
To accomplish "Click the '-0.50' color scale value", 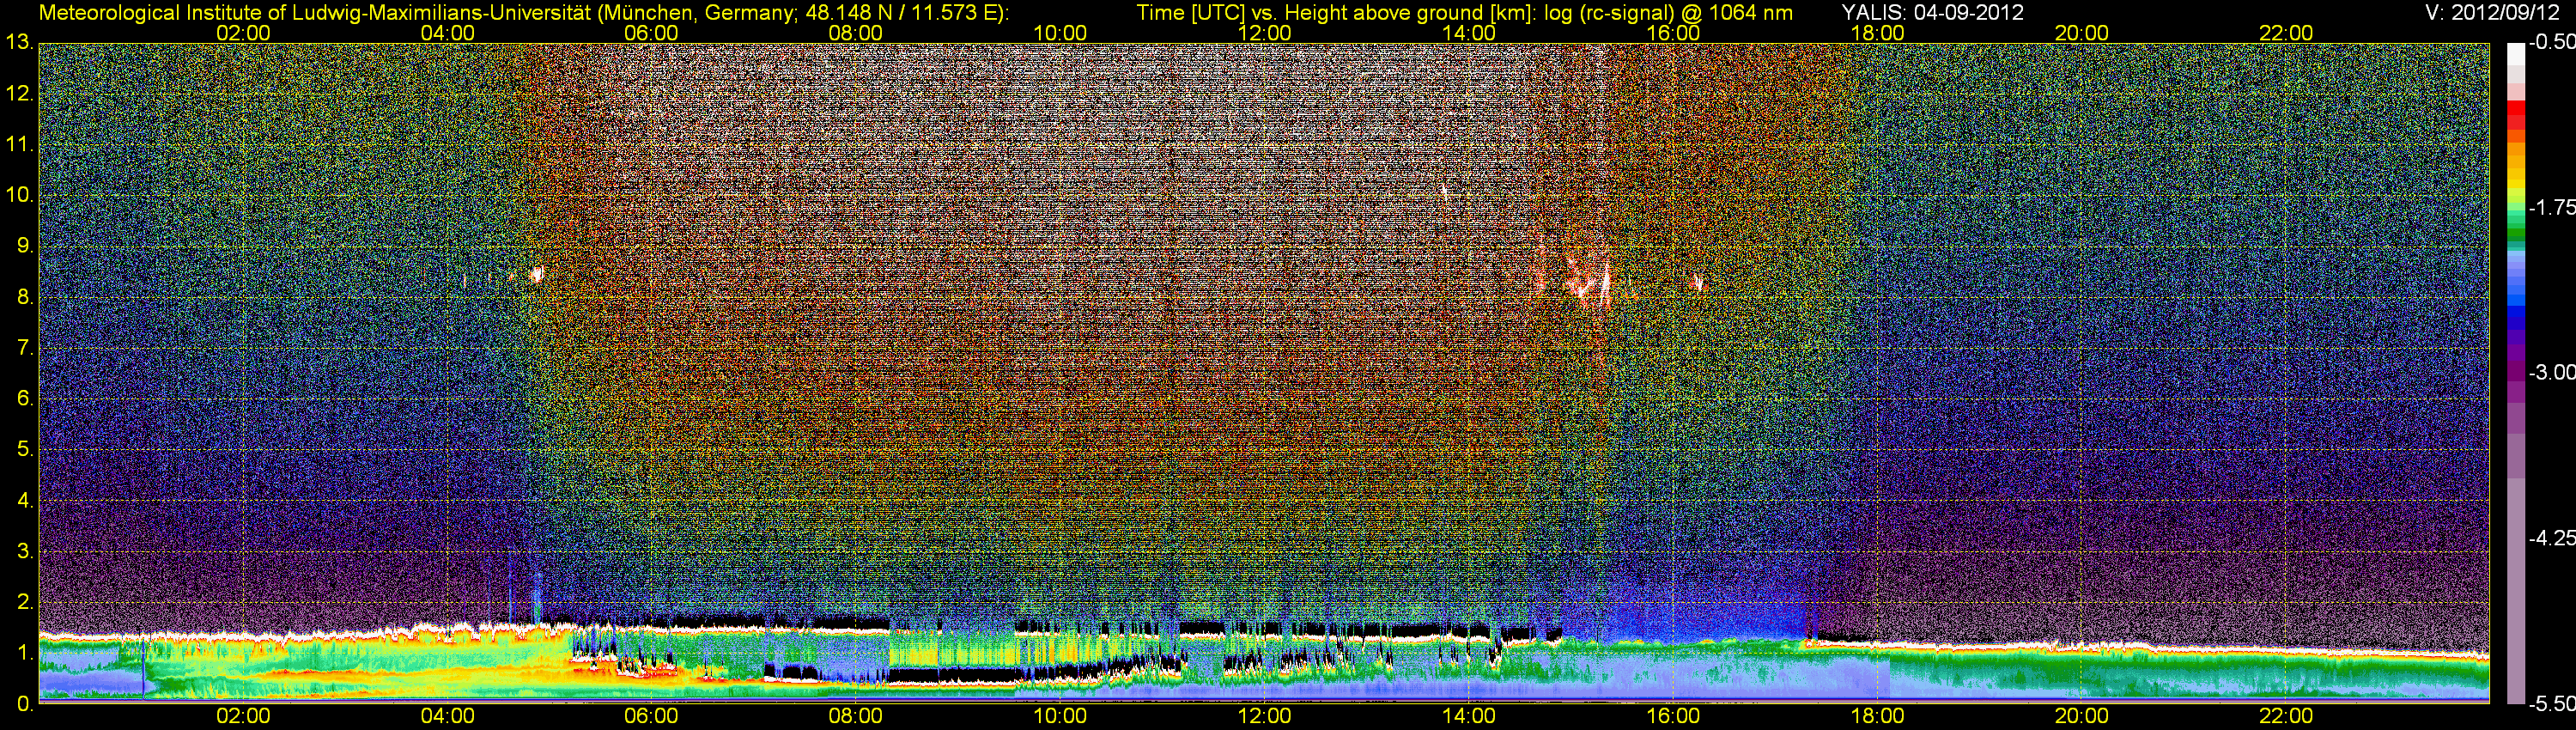I will tap(2552, 42).
